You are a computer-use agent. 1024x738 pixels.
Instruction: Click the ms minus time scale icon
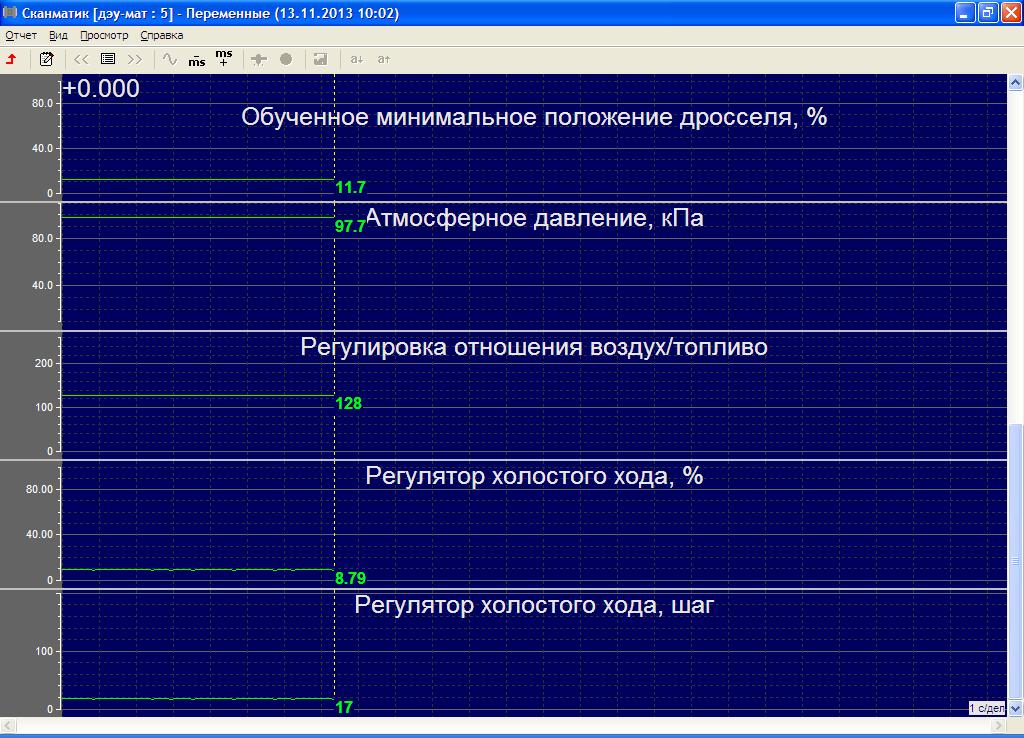click(x=197, y=59)
